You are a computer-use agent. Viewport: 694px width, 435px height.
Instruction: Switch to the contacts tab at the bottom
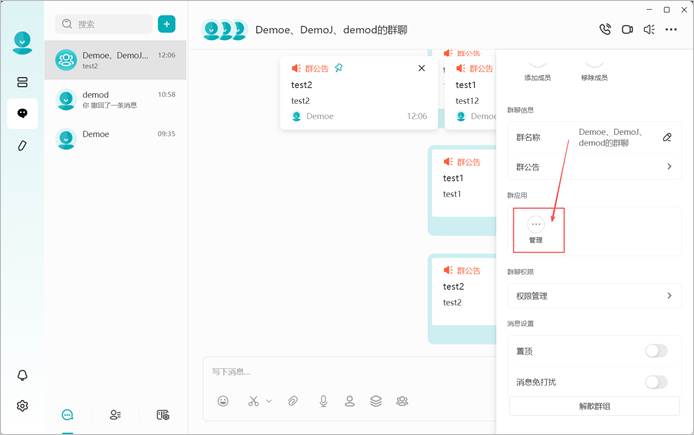pos(115,415)
